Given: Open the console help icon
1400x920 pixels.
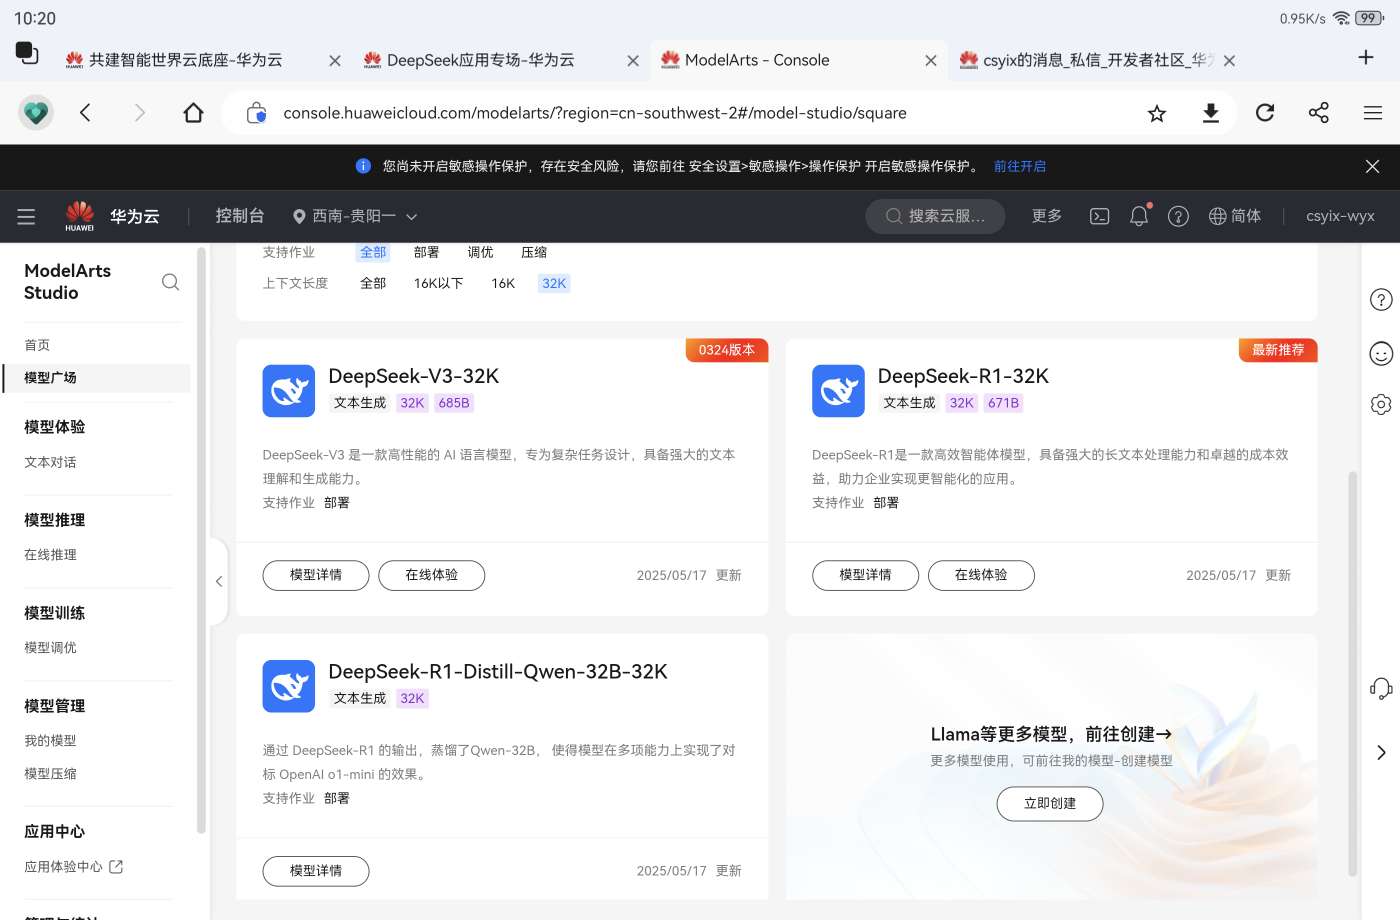Looking at the screenshot, I should pos(1179,216).
